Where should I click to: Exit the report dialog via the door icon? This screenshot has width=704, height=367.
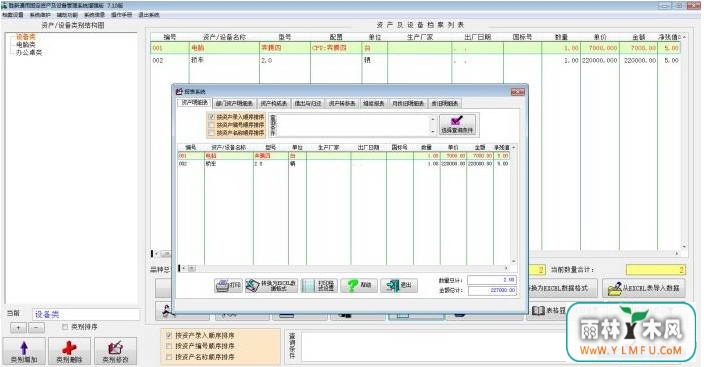click(399, 285)
